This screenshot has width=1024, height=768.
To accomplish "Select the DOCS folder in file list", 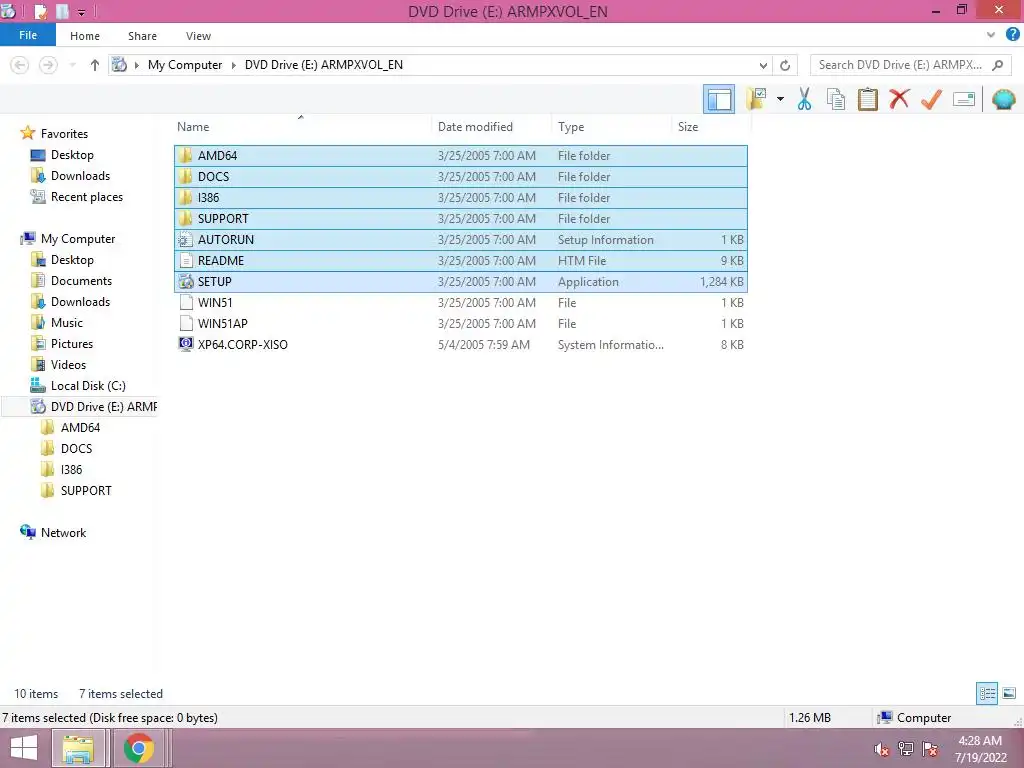I will click(460, 176).
